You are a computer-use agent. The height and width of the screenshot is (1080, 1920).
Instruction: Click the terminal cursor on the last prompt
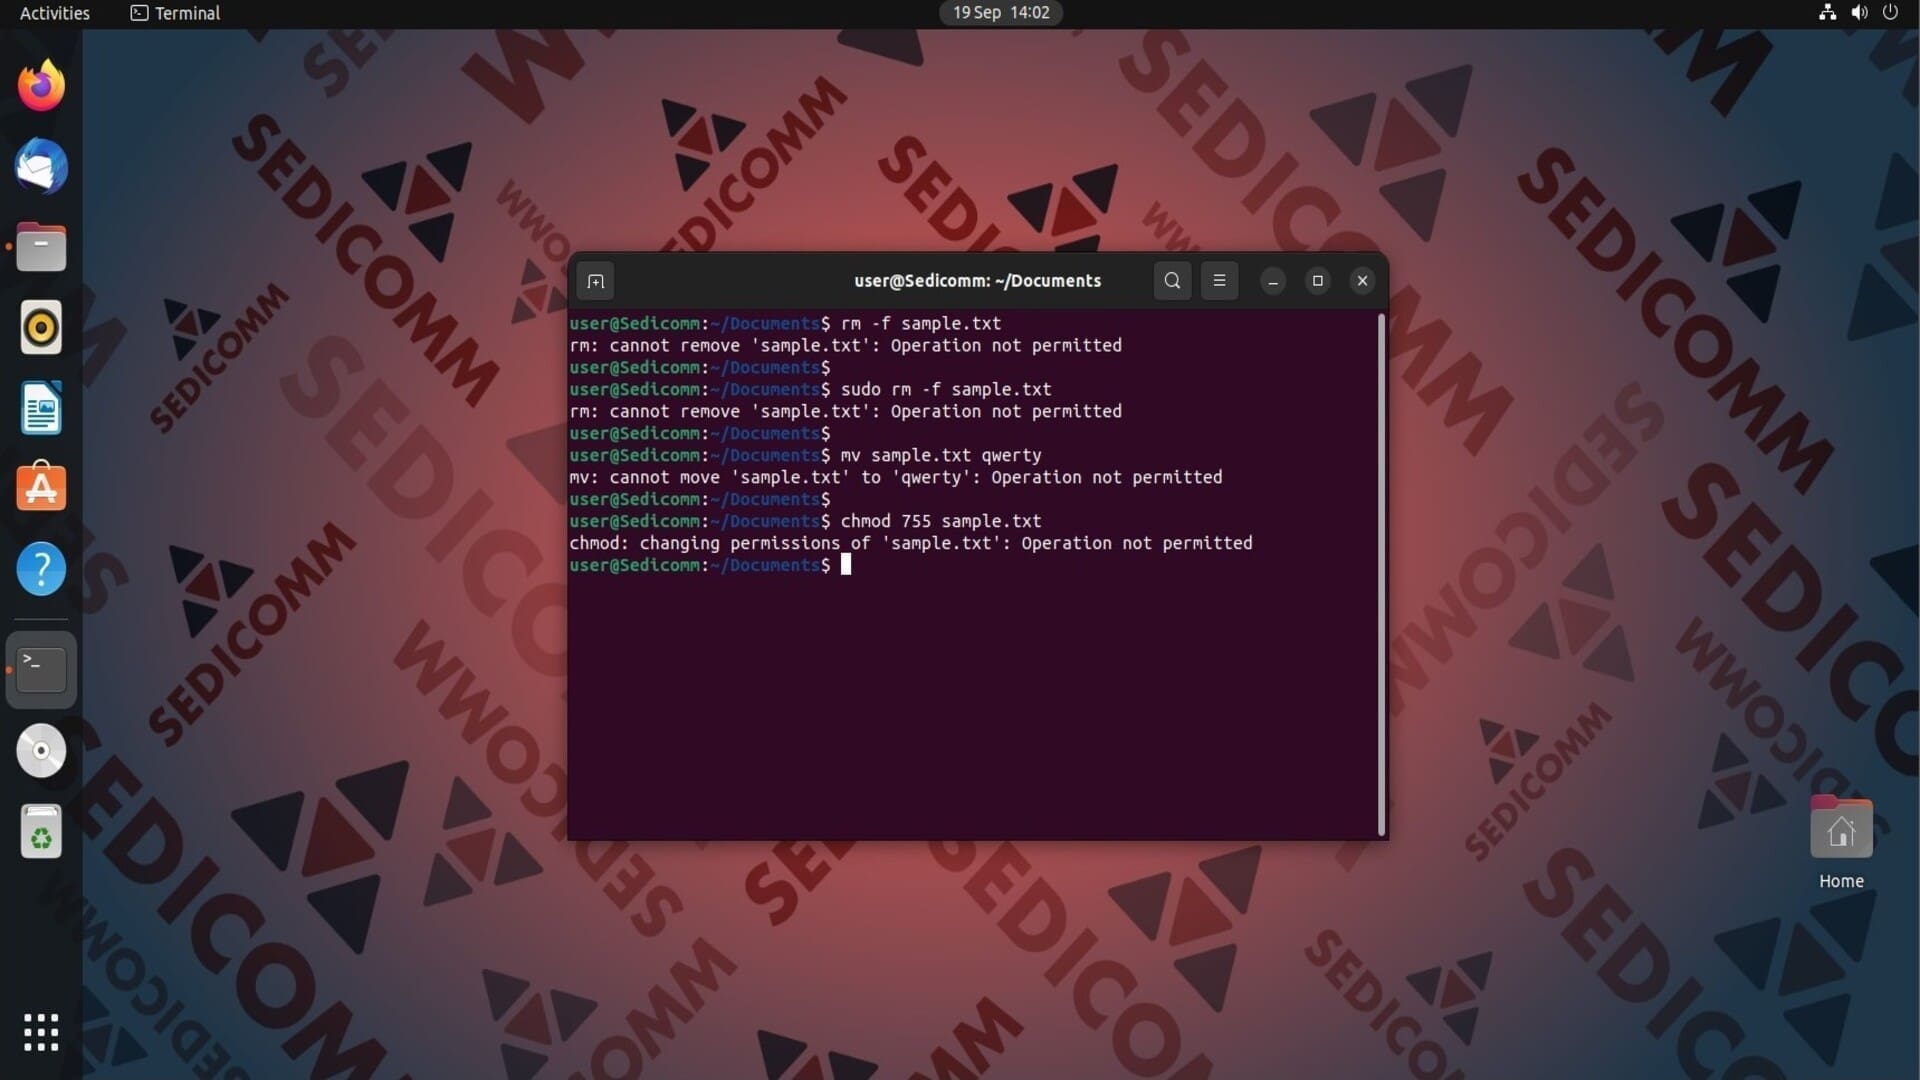coord(846,565)
